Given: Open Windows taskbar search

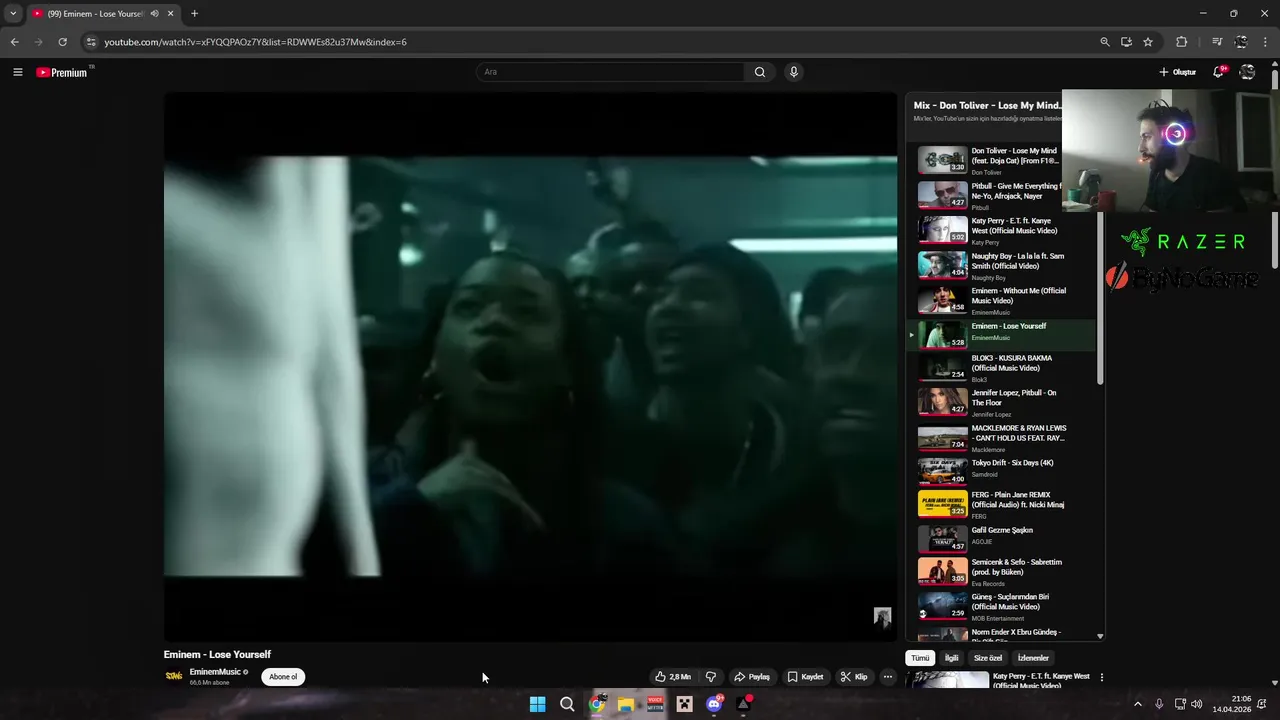Looking at the screenshot, I should click(x=567, y=704).
